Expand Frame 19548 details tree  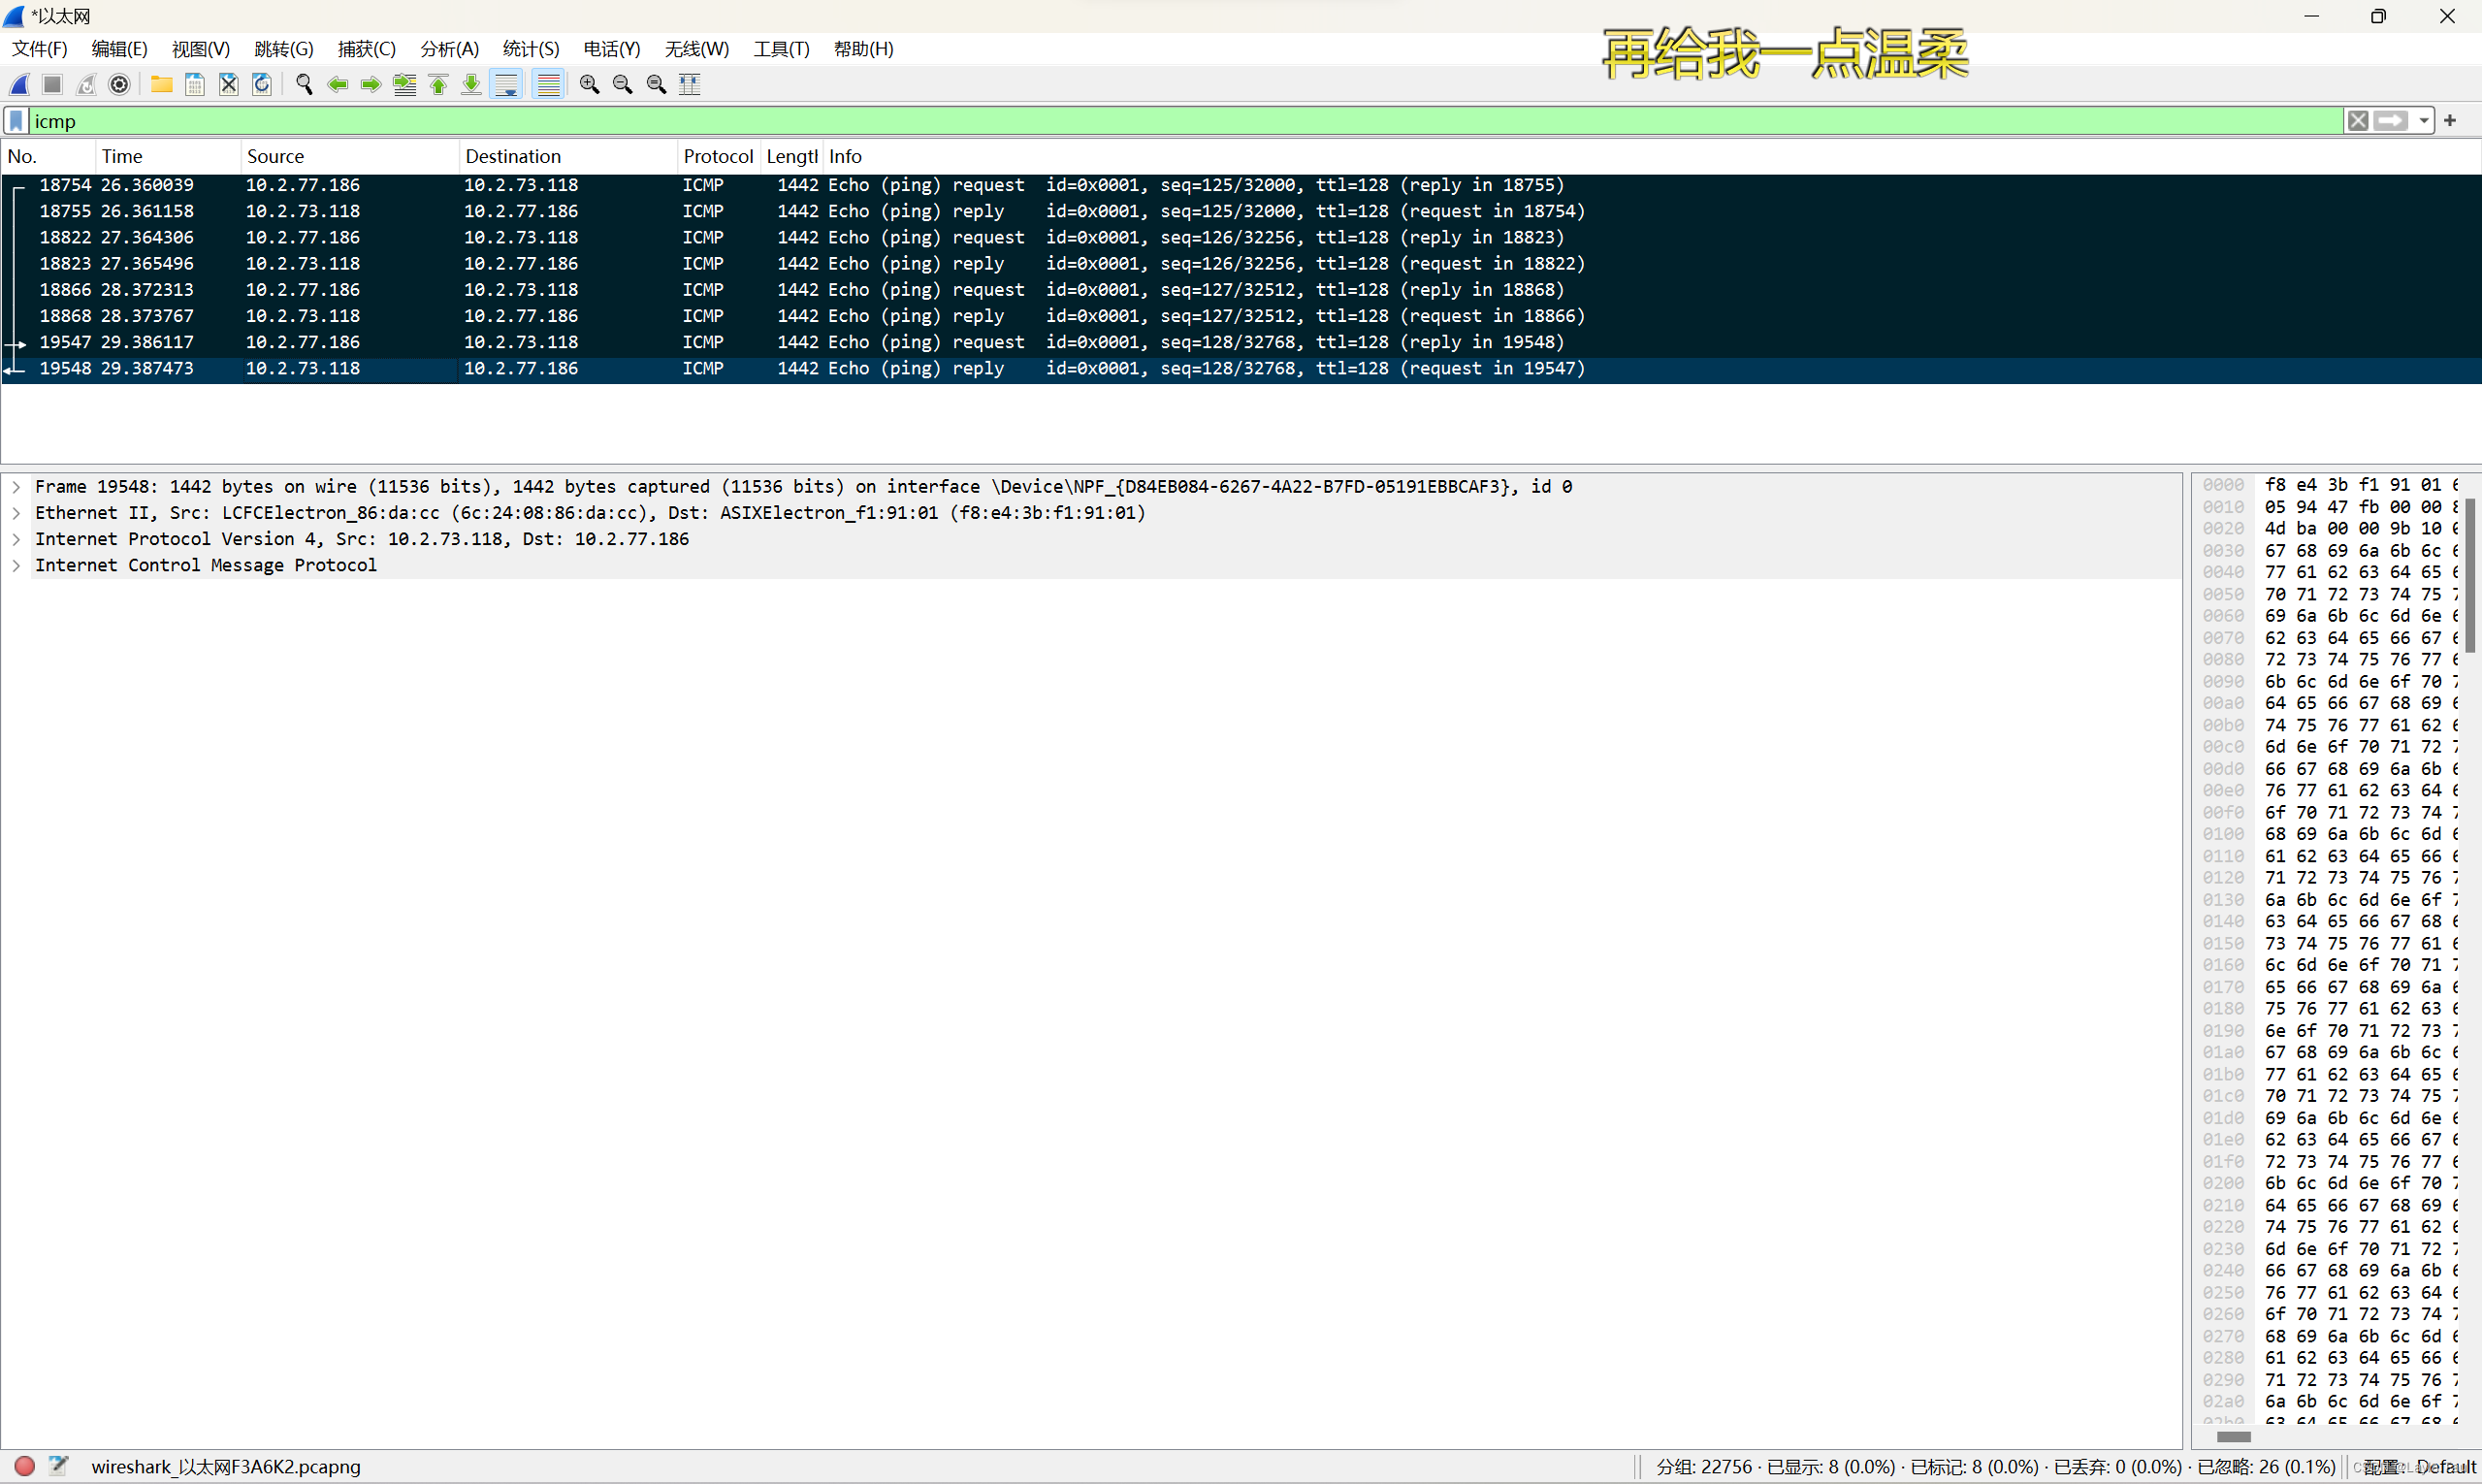[16, 487]
